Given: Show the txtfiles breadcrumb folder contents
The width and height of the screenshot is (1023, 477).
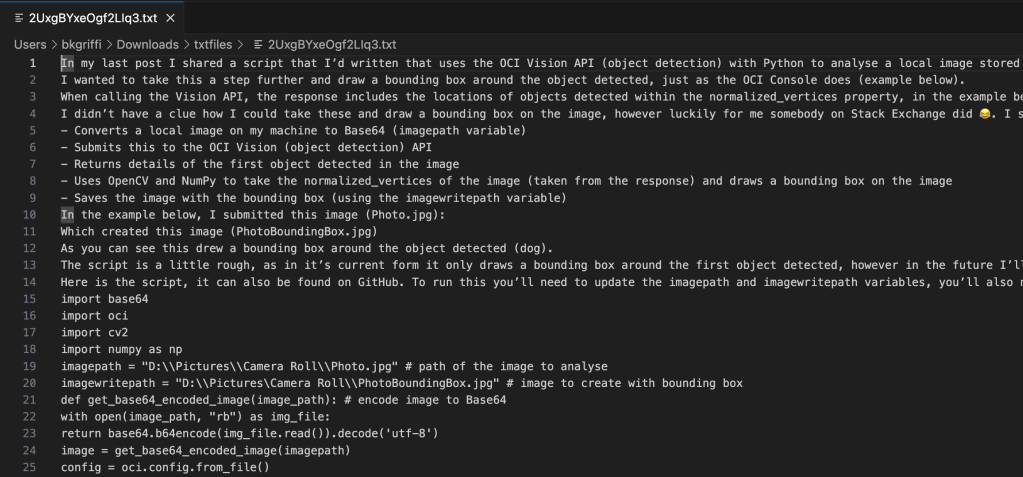Looking at the screenshot, I should 218,44.
